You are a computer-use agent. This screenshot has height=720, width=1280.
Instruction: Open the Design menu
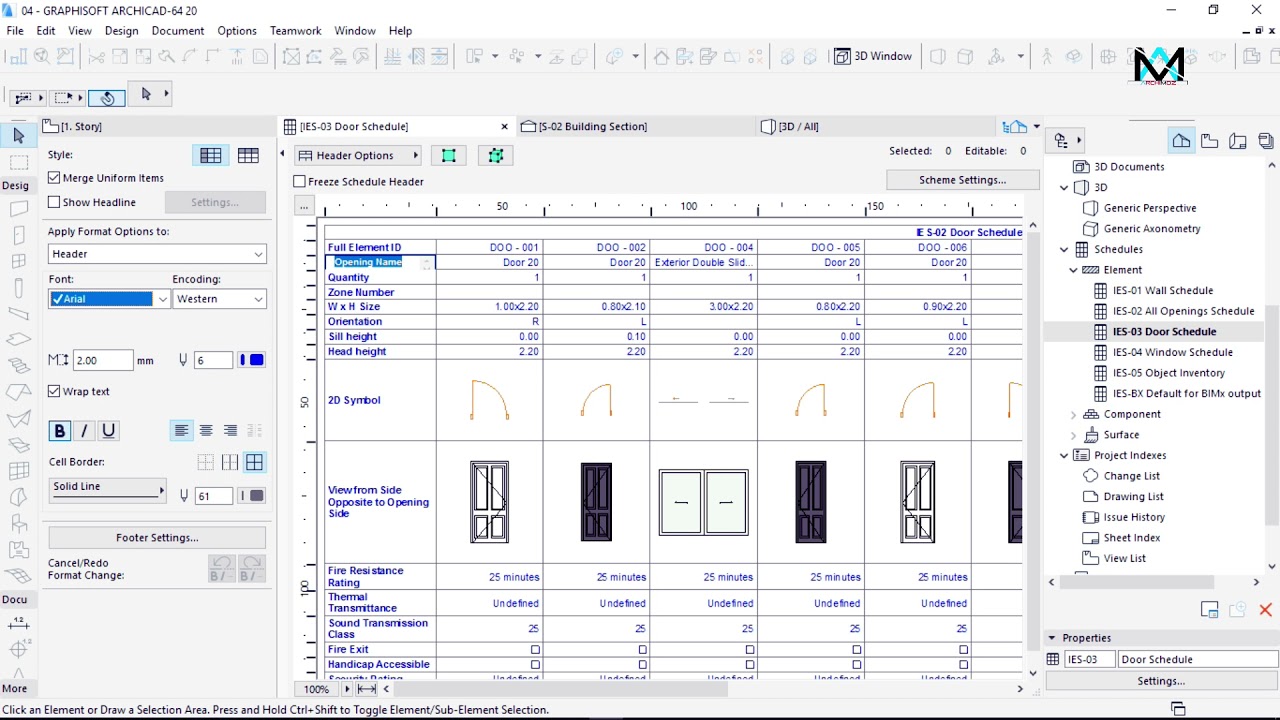pyautogui.click(x=121, y=31)
